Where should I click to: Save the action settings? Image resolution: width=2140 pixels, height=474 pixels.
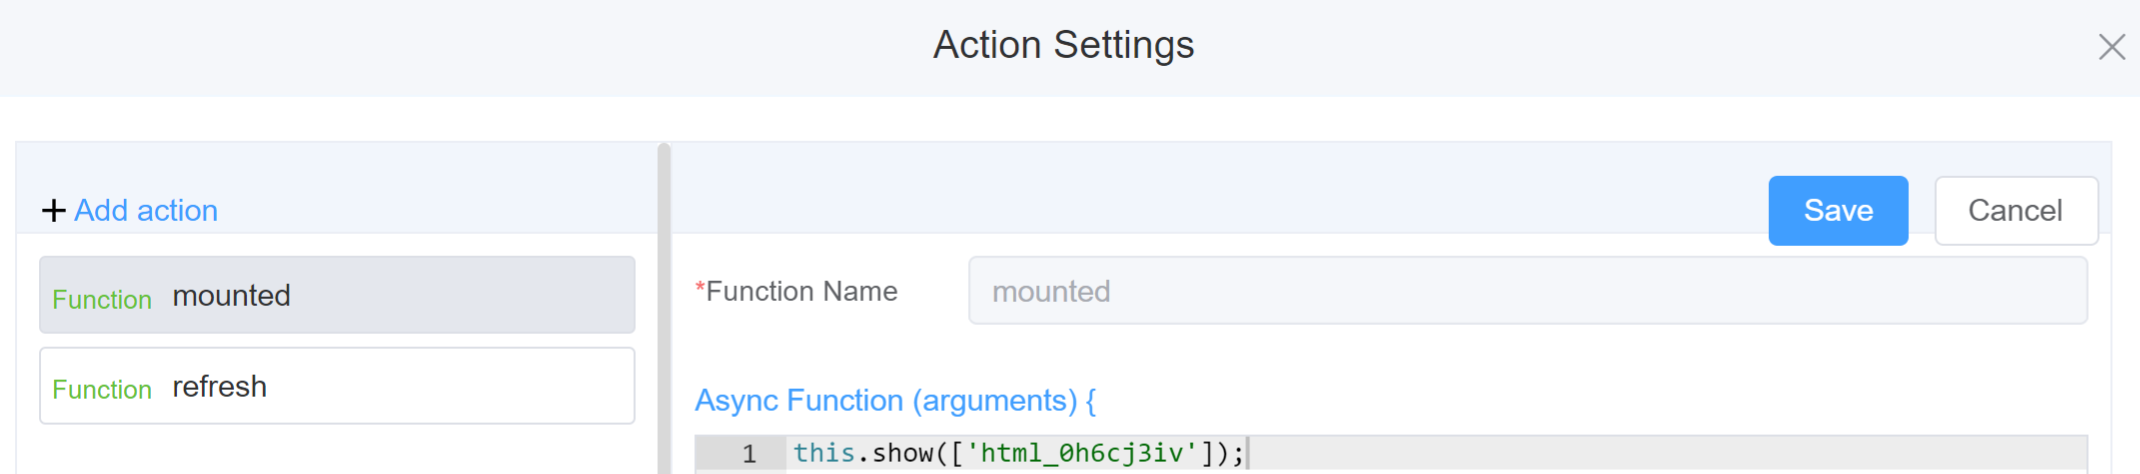point(1837,211)
